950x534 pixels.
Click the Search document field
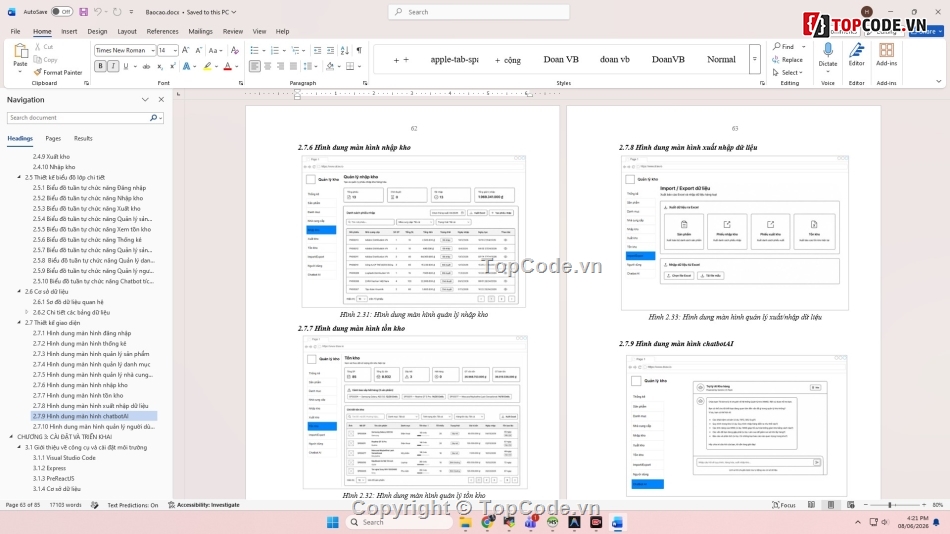coord(79,118)
